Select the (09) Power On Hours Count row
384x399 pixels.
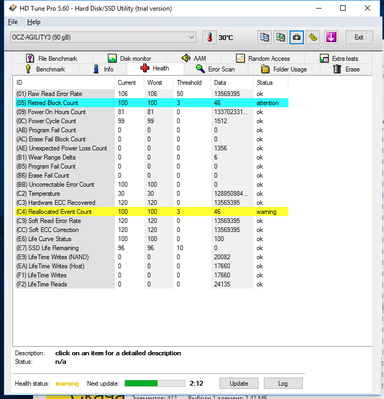coord(152,112)
